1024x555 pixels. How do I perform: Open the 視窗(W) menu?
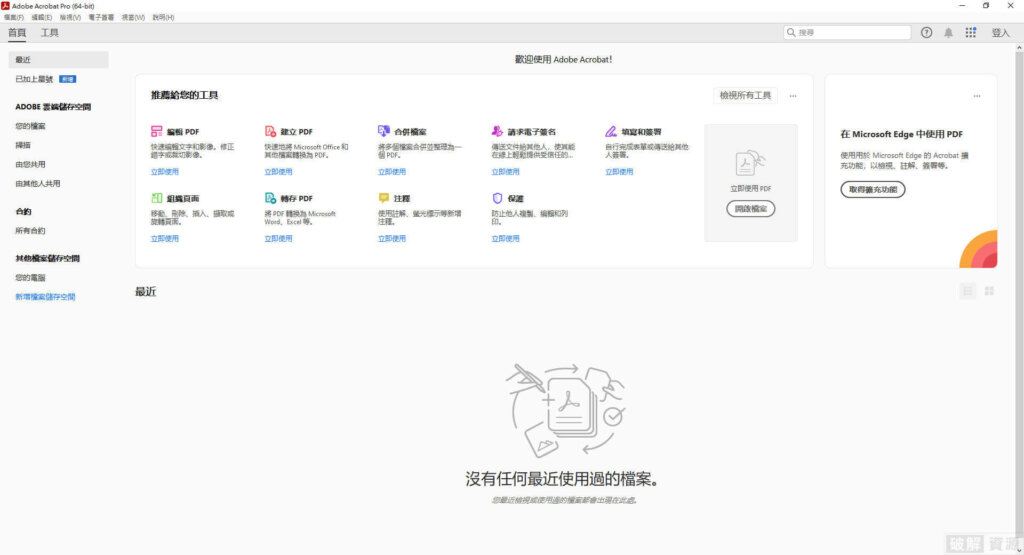133,18
